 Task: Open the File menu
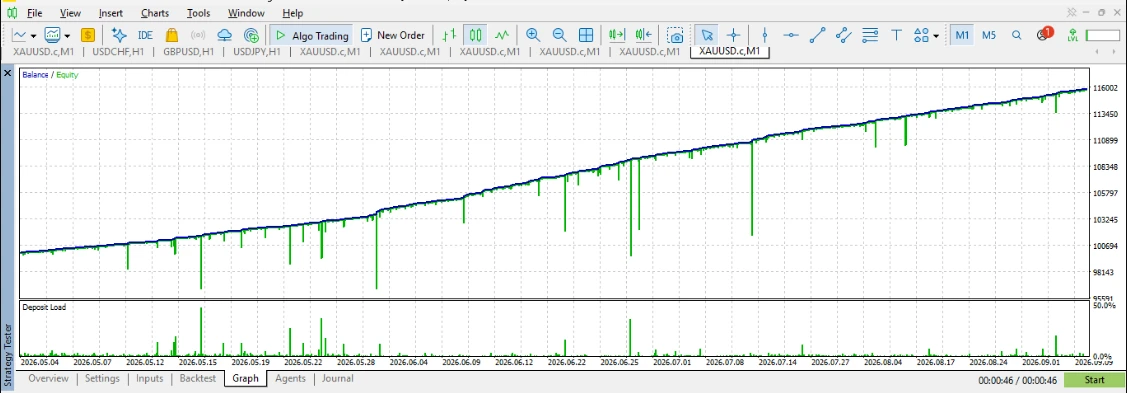34,13
